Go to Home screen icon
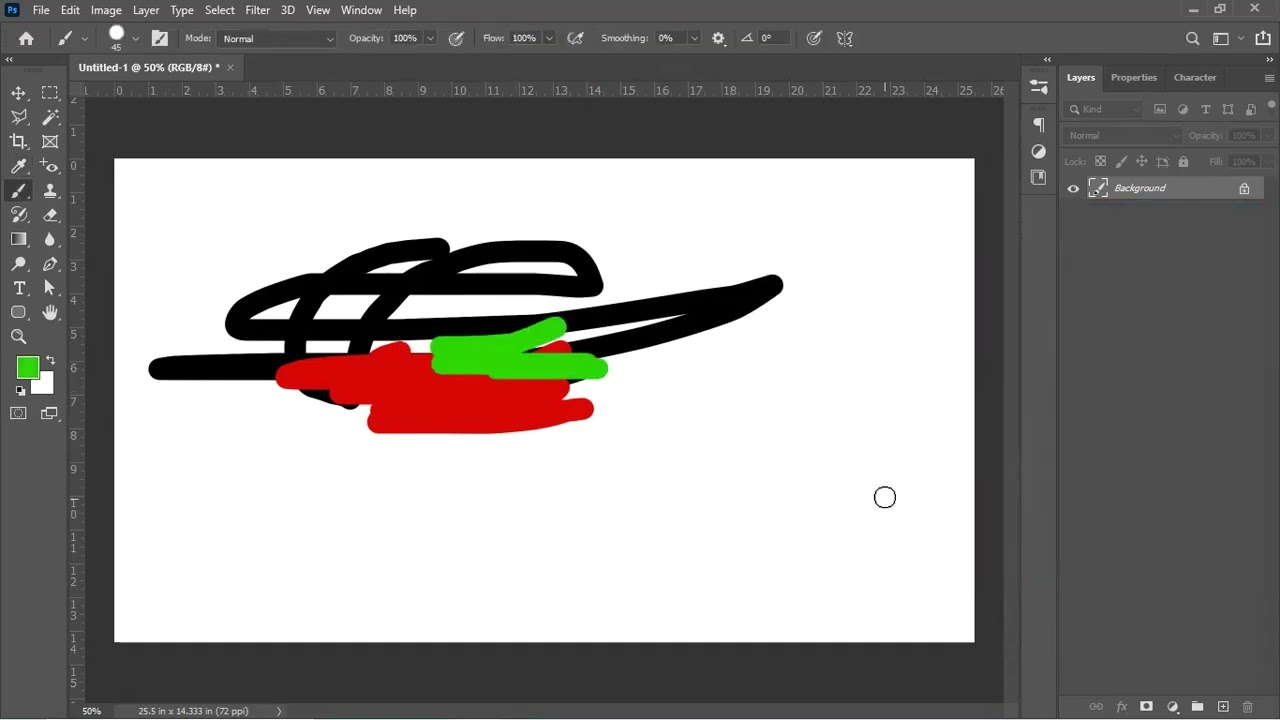 pos(26,38)
